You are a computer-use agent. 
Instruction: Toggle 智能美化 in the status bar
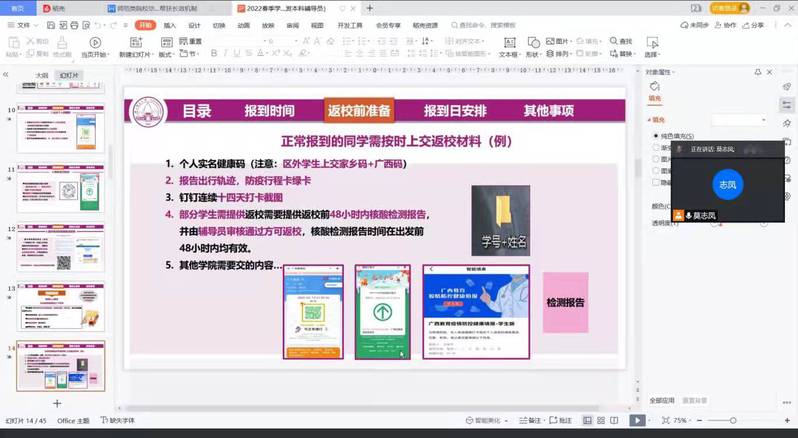coord(487,421)
